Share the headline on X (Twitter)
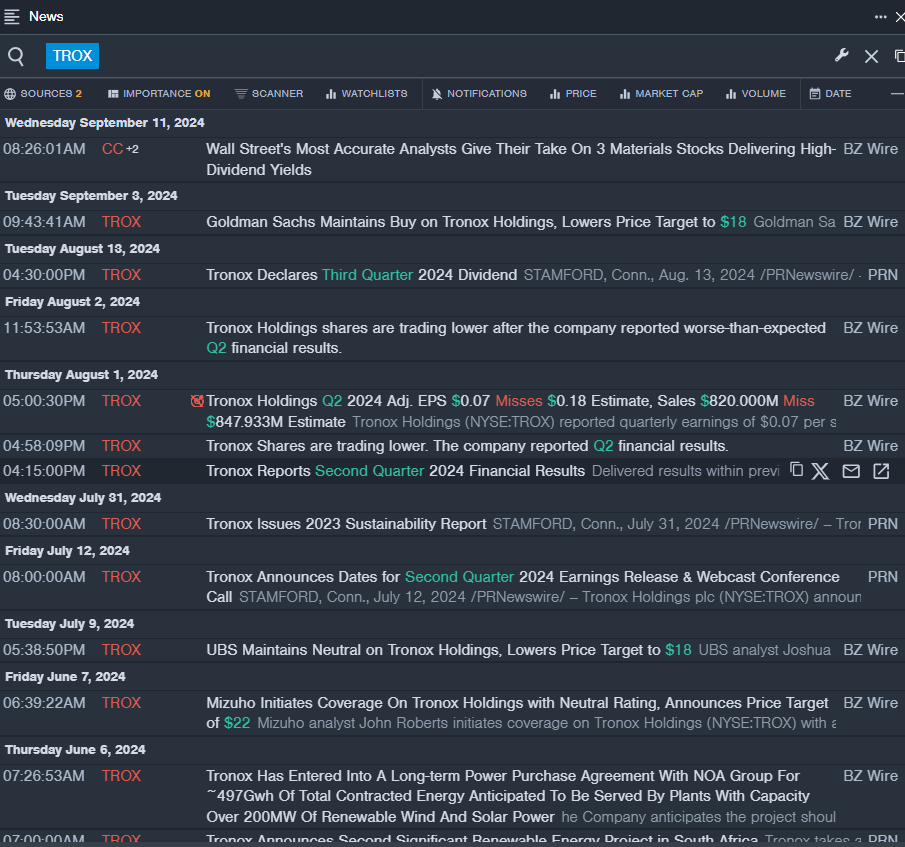 (820, 471)
